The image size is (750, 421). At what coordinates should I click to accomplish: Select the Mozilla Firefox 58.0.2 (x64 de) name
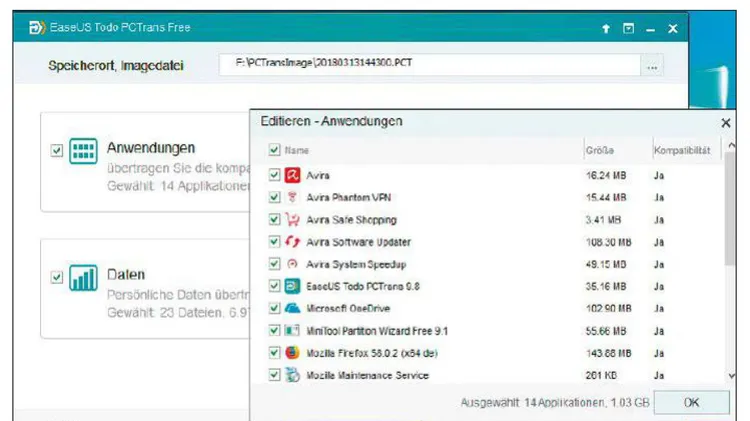coord(372,353)
